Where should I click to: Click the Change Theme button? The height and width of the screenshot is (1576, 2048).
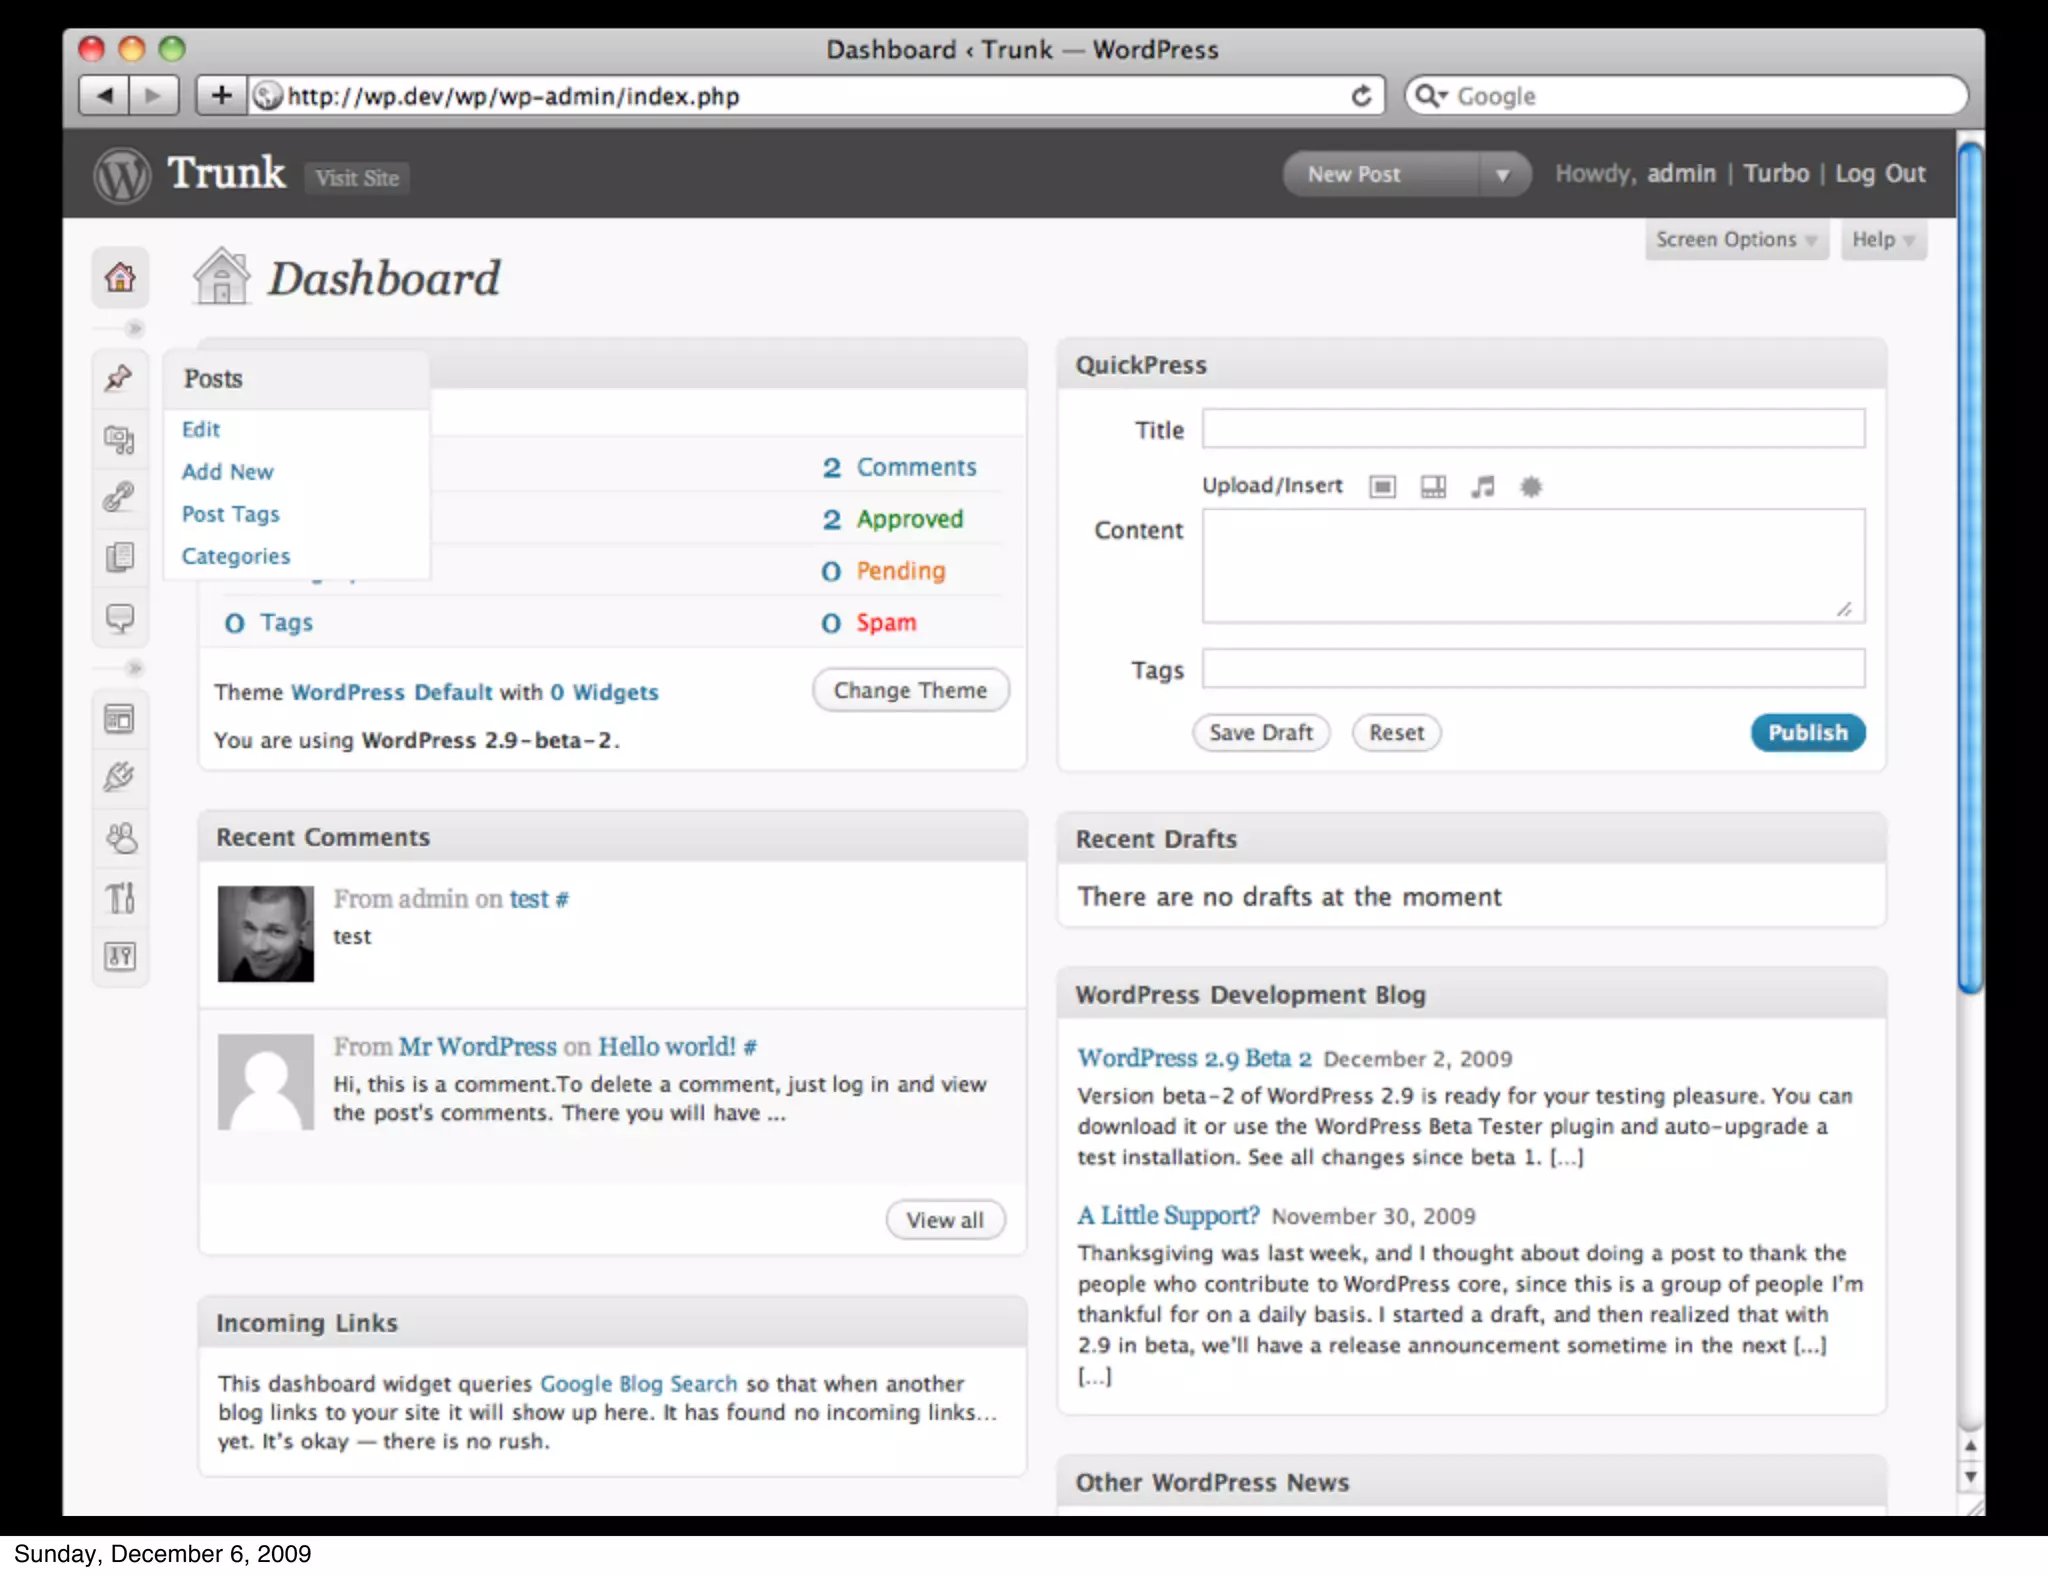click(x=910, y=691)
